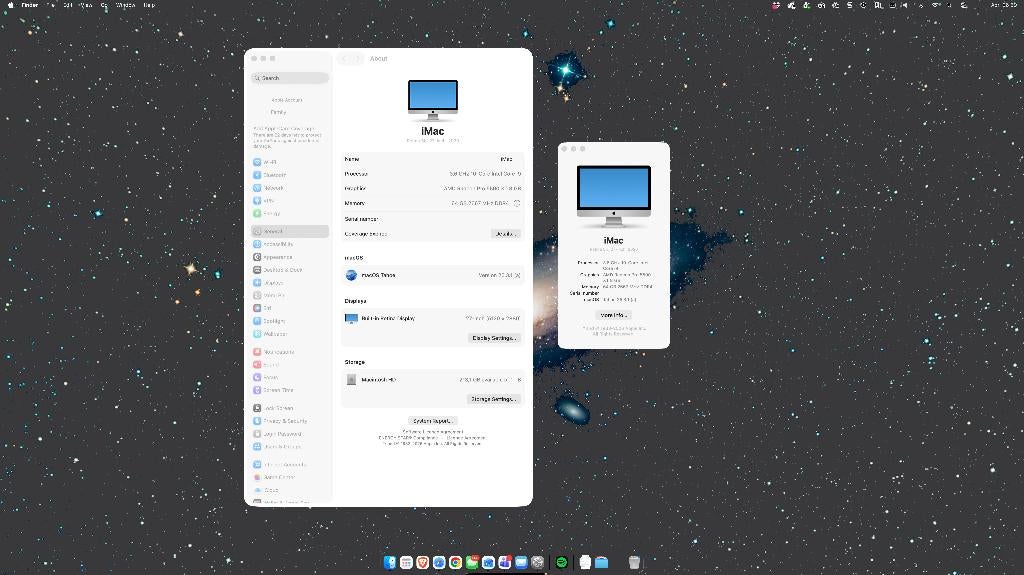This screenshot has width=1024, height=575.
Task: Open Siri settings in the sidebar
Action: [289, 308]
